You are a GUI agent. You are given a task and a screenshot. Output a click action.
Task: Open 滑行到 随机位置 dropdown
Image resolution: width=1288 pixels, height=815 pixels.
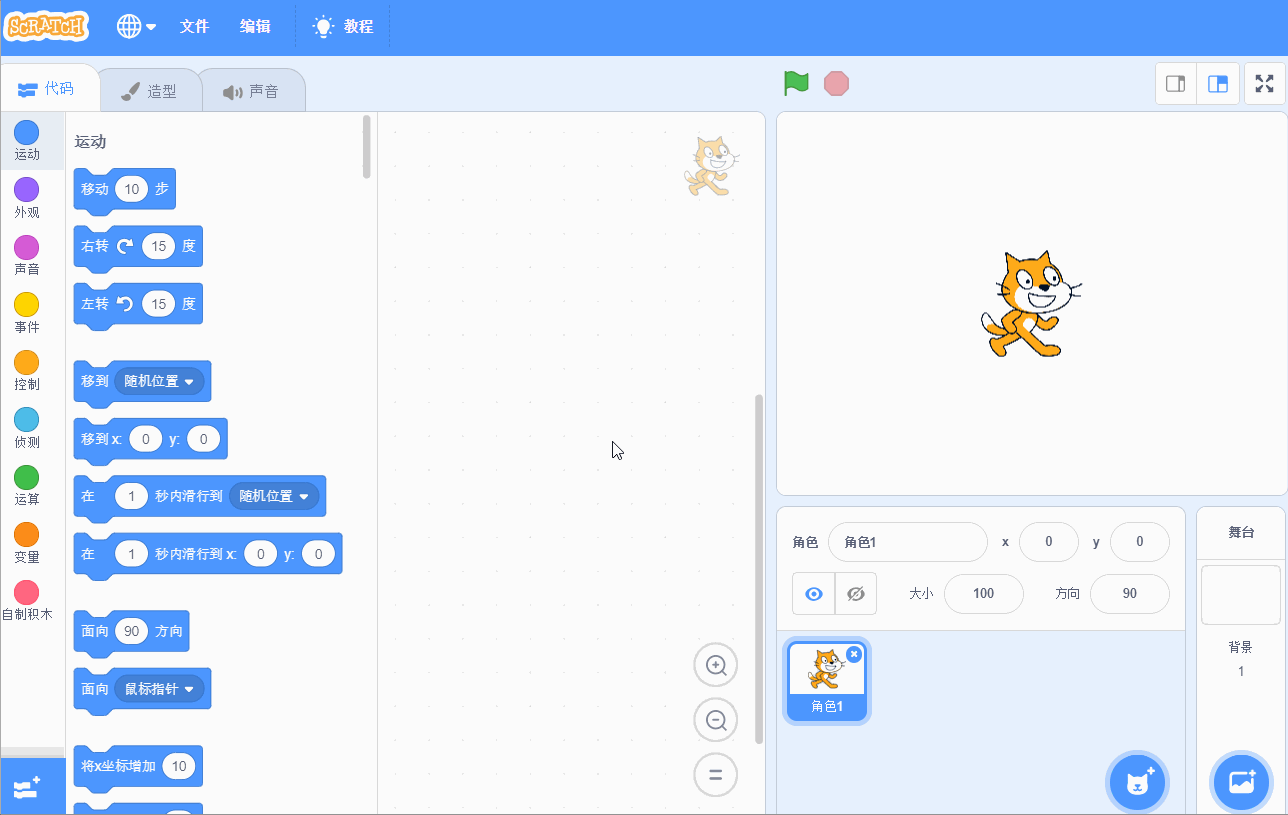click(x=274, y=496)
